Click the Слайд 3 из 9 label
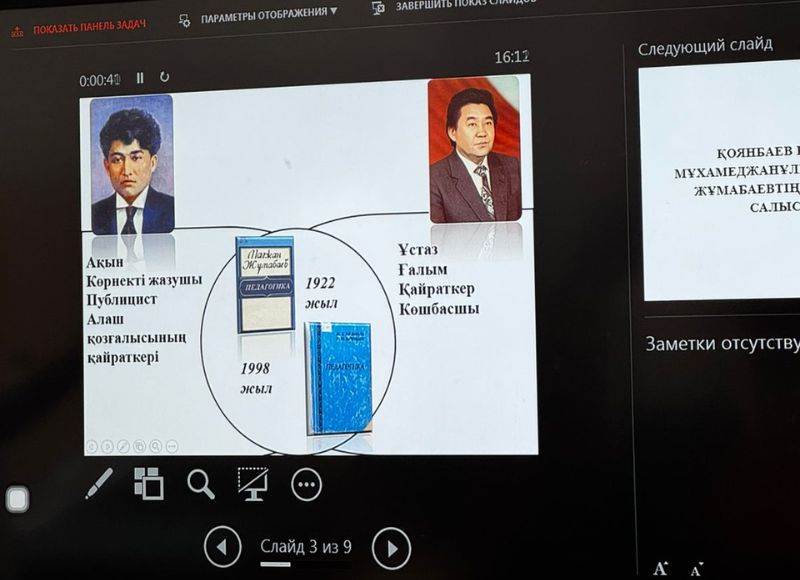 coord(306,547)
